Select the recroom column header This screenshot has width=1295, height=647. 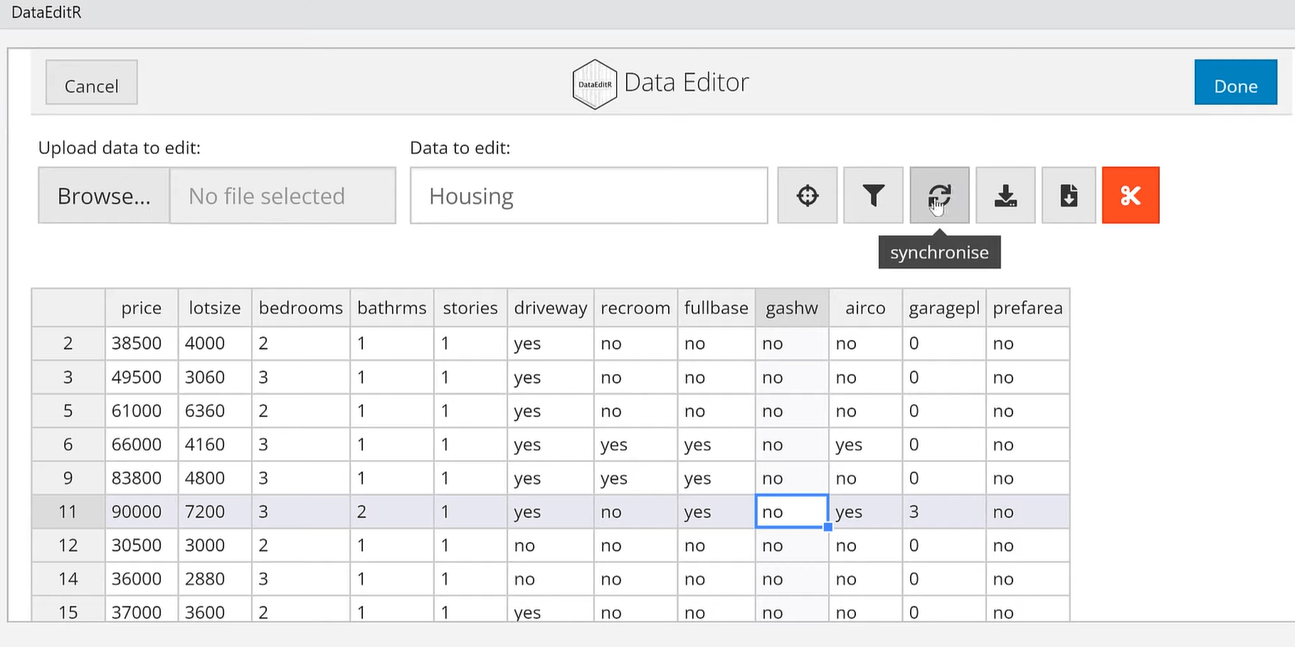coord(635,308)
